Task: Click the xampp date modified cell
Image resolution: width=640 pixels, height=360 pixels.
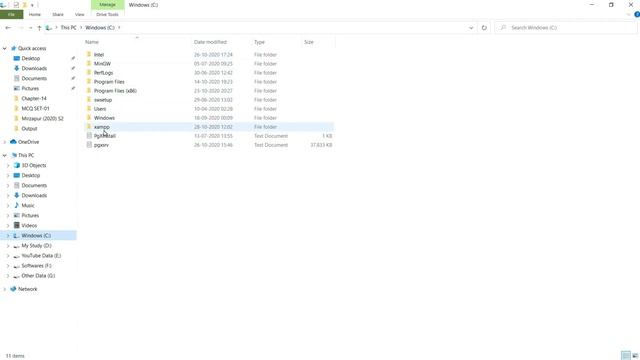Action: 213,127
